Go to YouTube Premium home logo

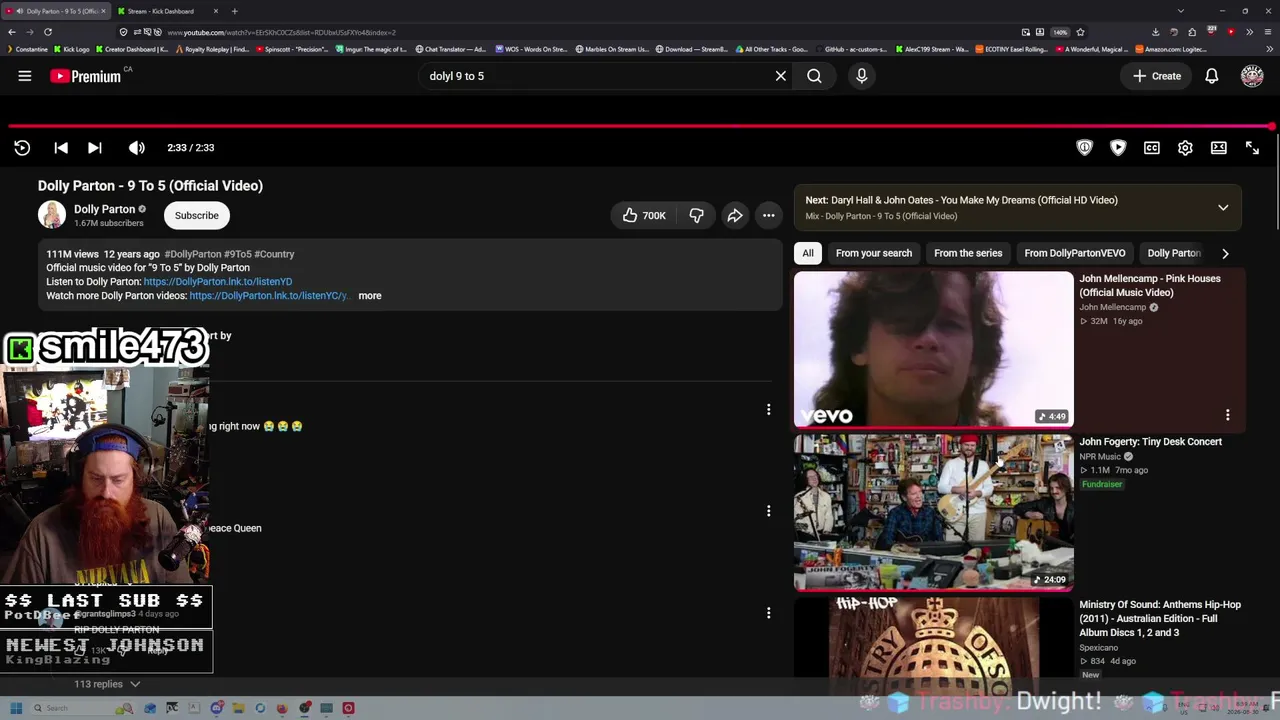tap(86, 76)
